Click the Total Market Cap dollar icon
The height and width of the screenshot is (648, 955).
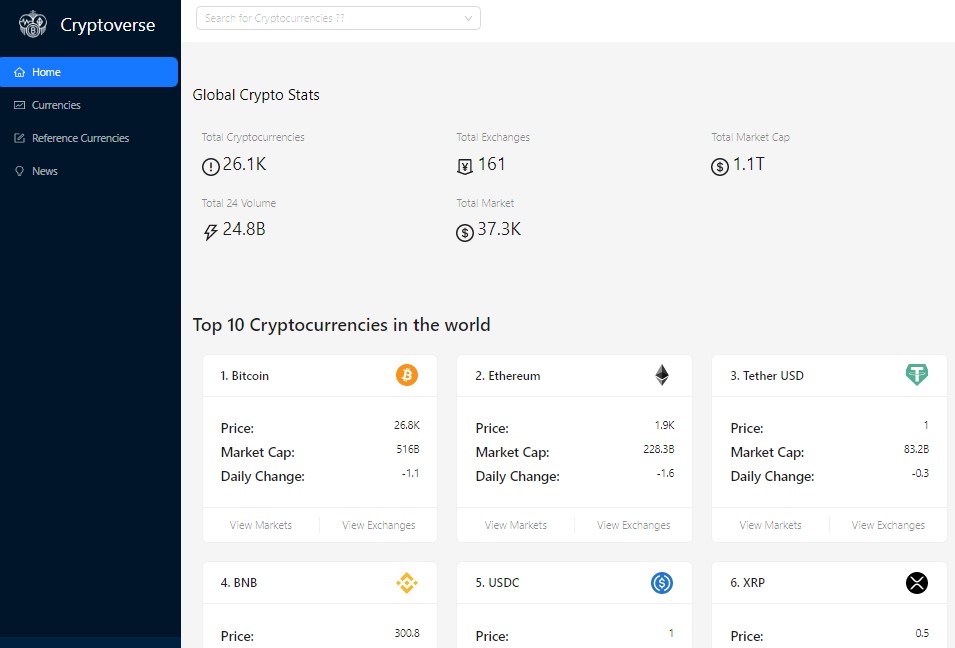(x=720, y=167)
